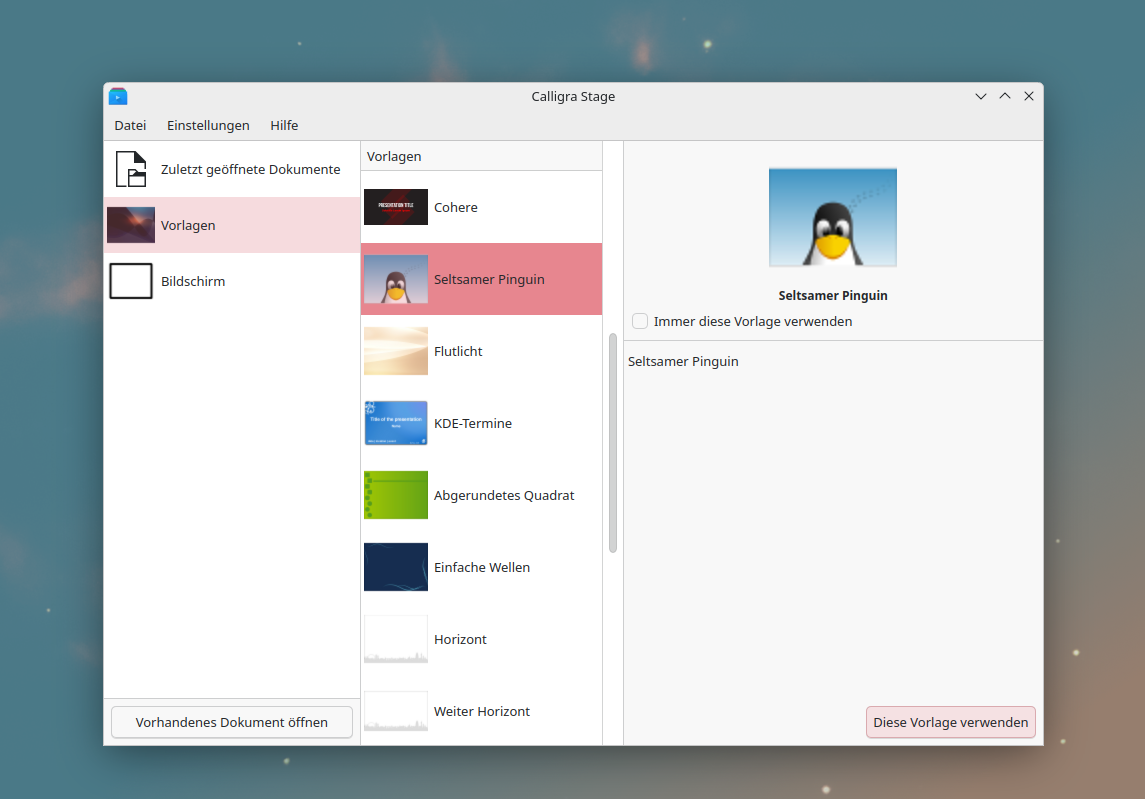Click the large penguin preview image
Screen dimensions: 1145x799
832,218
